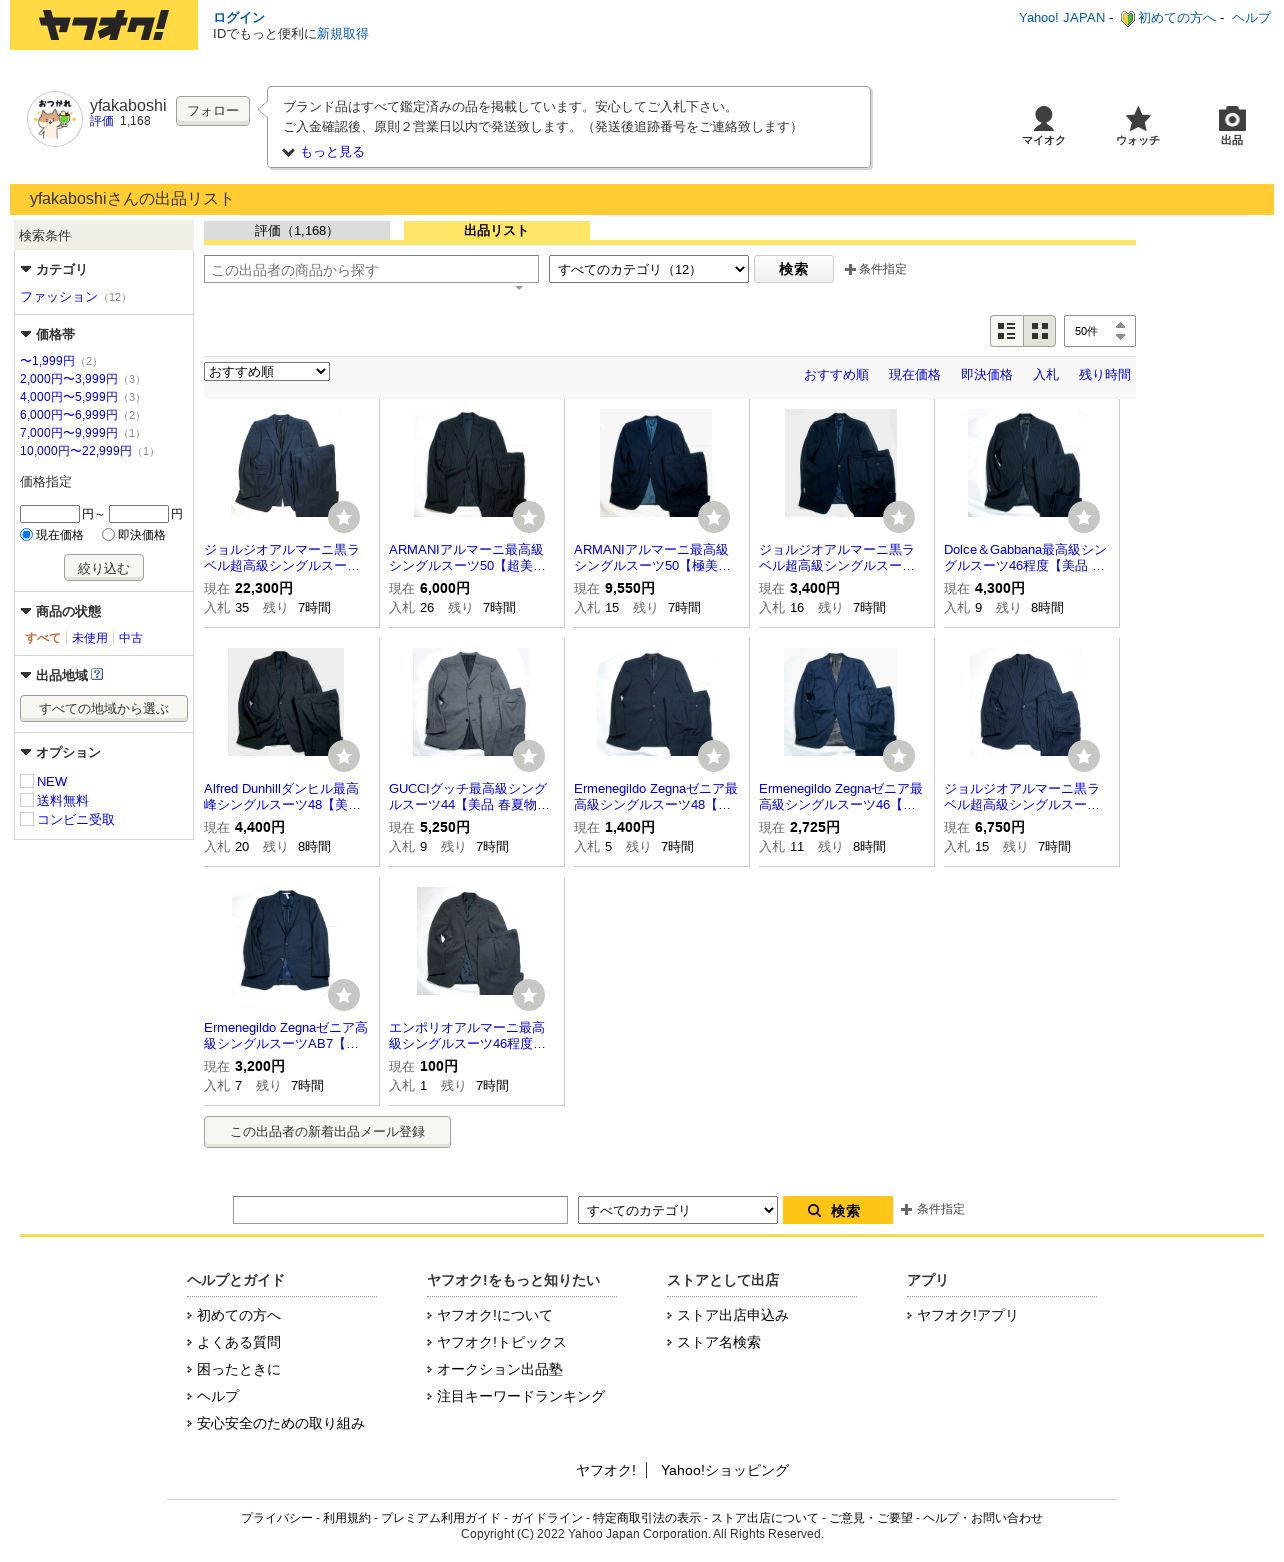Collapse the カテゴリ section
Viewport: 1284px width, 1562px height.
54,270
